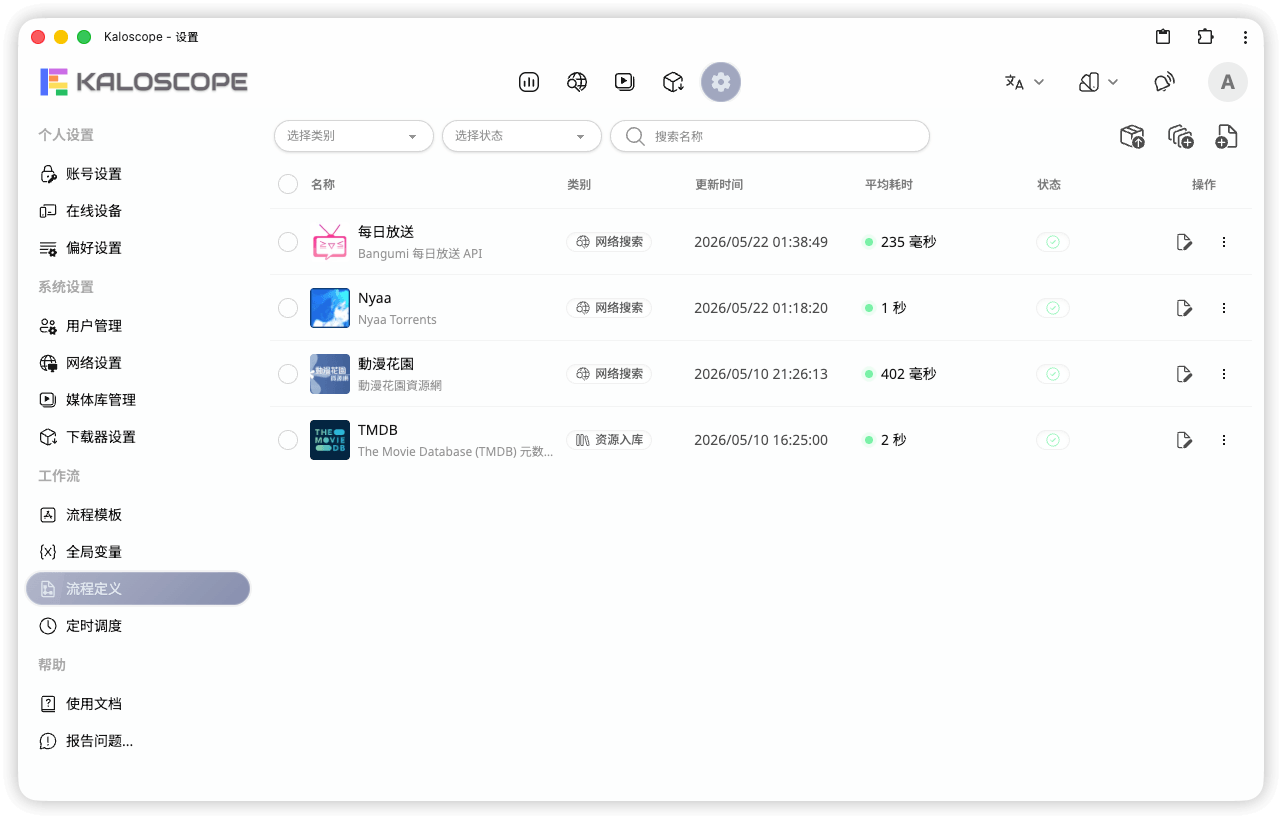Screen dimensions: 1282x819
Task: Open 全局变量 in sidebar
Action: 138,552
